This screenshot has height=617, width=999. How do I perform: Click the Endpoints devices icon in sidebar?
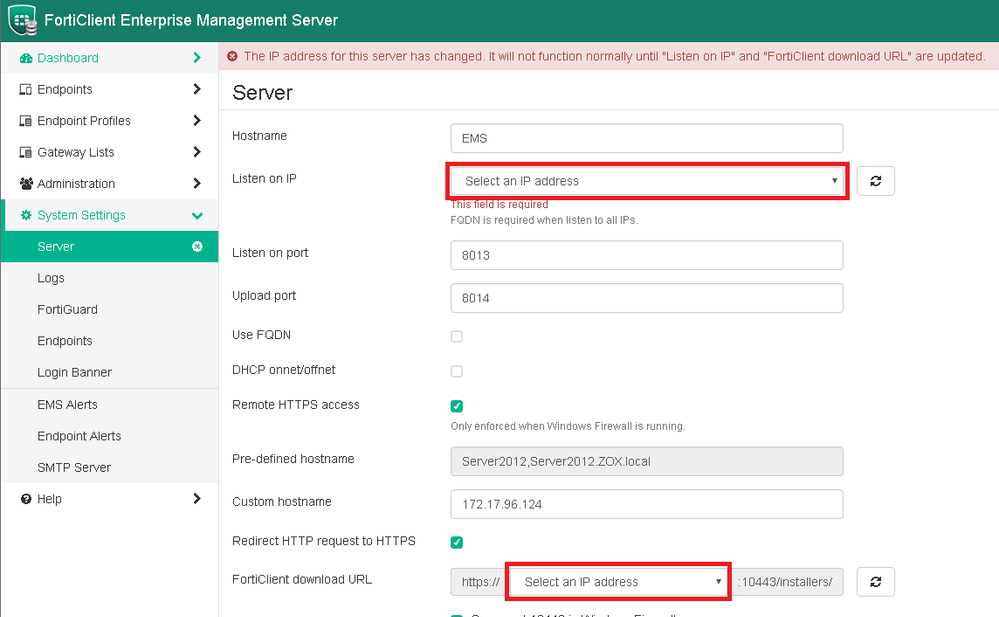26,90
